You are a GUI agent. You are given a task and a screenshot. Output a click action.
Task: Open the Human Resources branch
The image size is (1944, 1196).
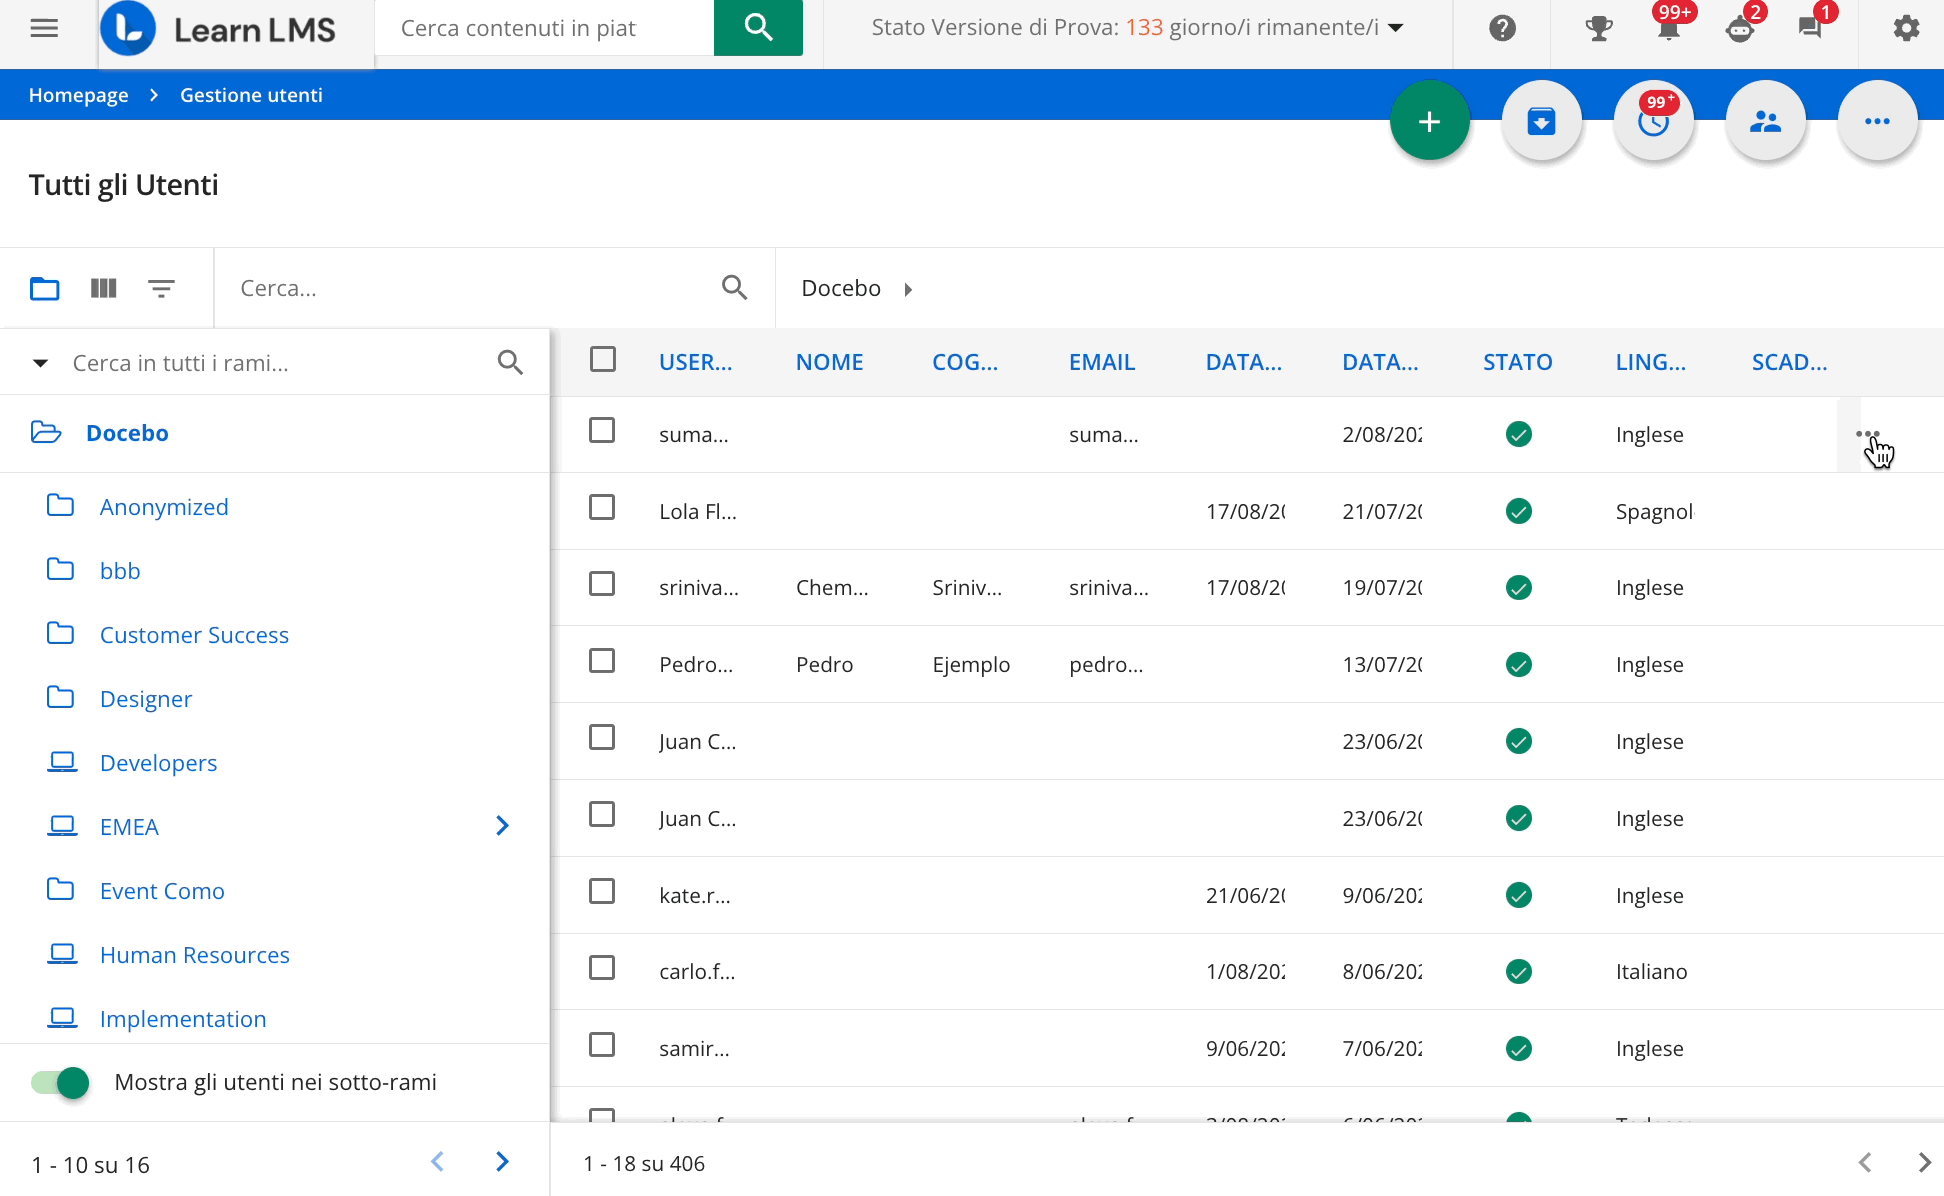[x=195, y=955]
